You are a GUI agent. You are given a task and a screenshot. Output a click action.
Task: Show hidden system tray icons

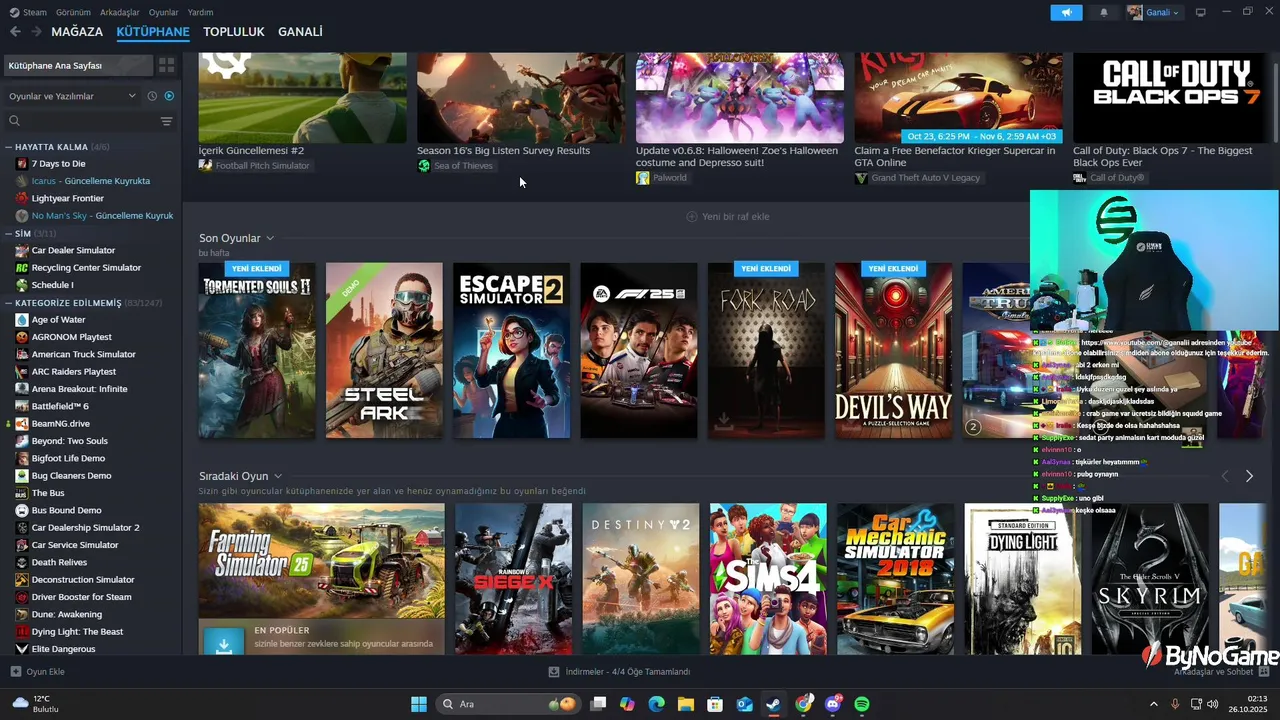pyautogui.click(x=1154, y=704)
